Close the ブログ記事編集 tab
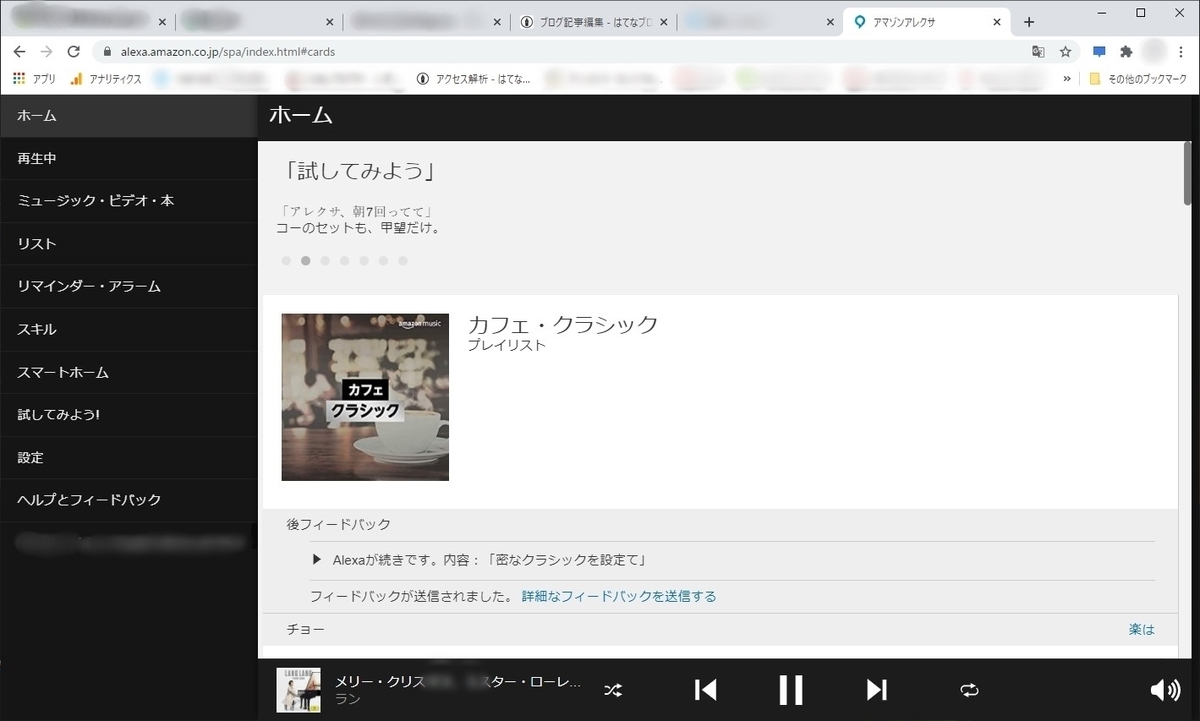Image resolution: width=1200 pixels, height=721 pixels. pyautogui.click(x=663, y=22)
